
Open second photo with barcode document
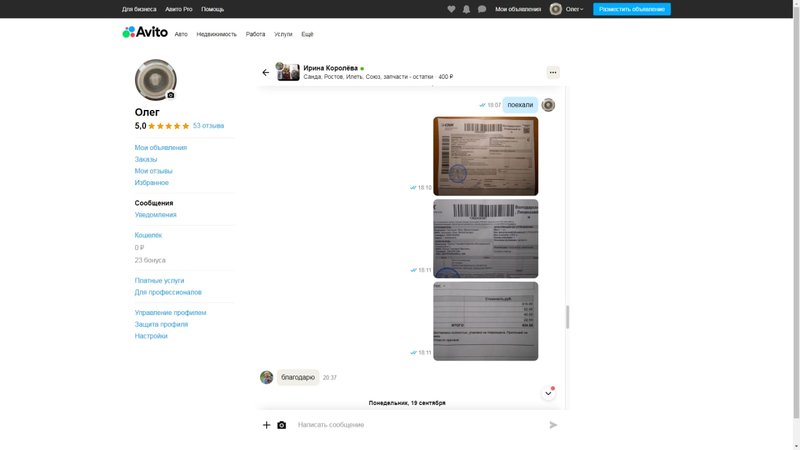(x=486, y=239)
